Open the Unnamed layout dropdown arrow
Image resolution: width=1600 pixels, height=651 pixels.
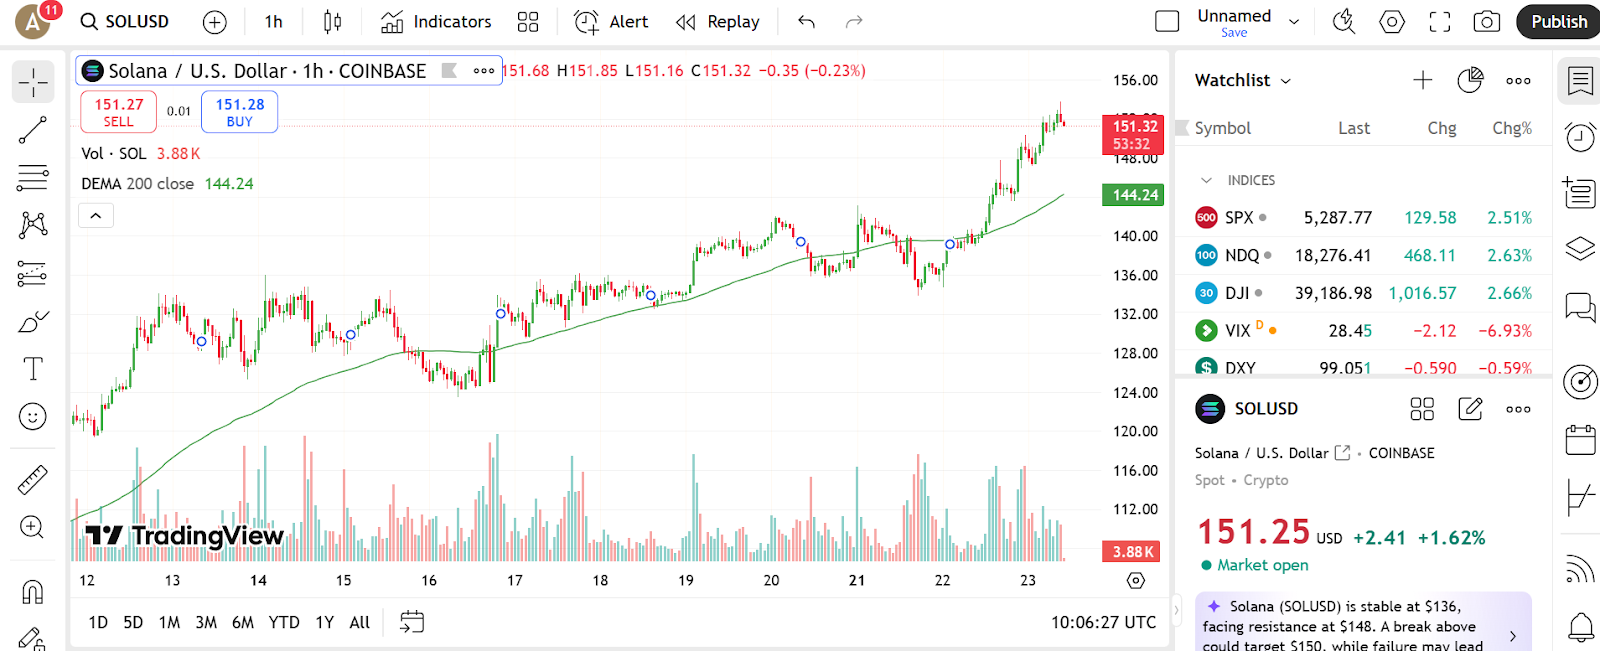pos(1294,22)
